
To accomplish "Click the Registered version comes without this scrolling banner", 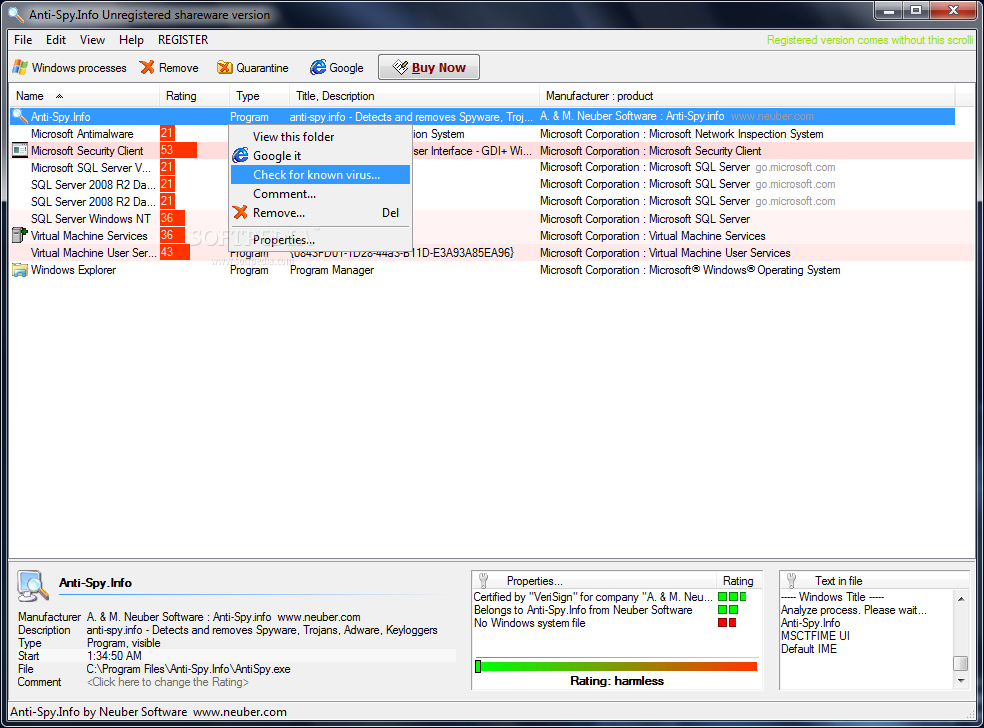I will [x=870, y=40].
